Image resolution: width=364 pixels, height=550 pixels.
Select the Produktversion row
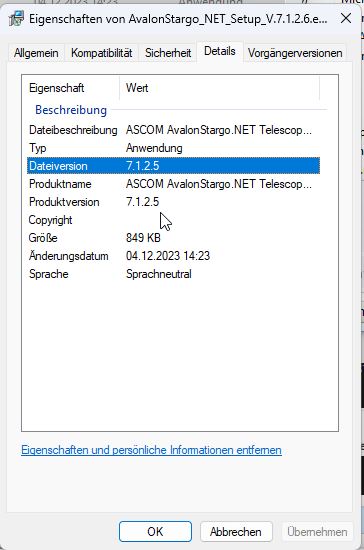[173, 202]
